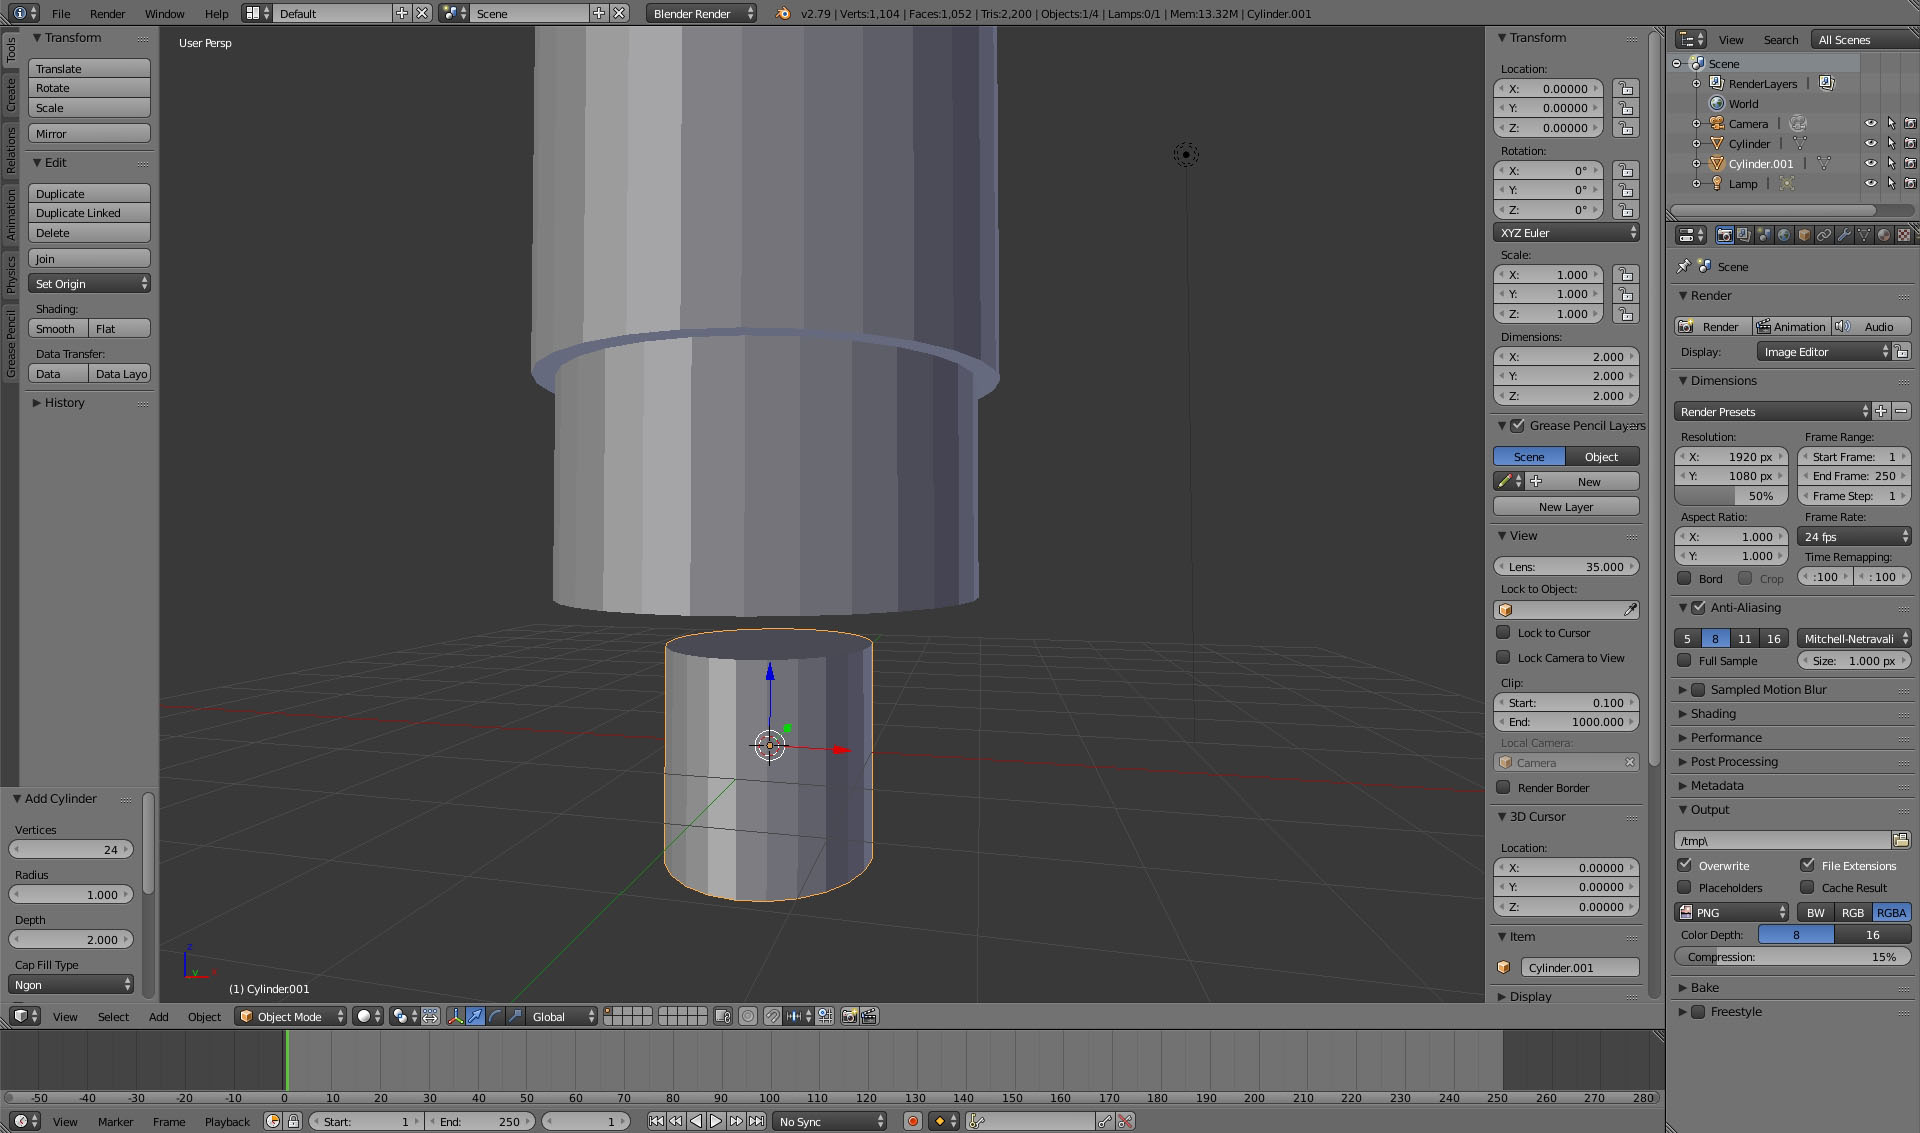Select the translate manipulator arrow icon
1920x1133 pixels.
(x=476, y=1016)
